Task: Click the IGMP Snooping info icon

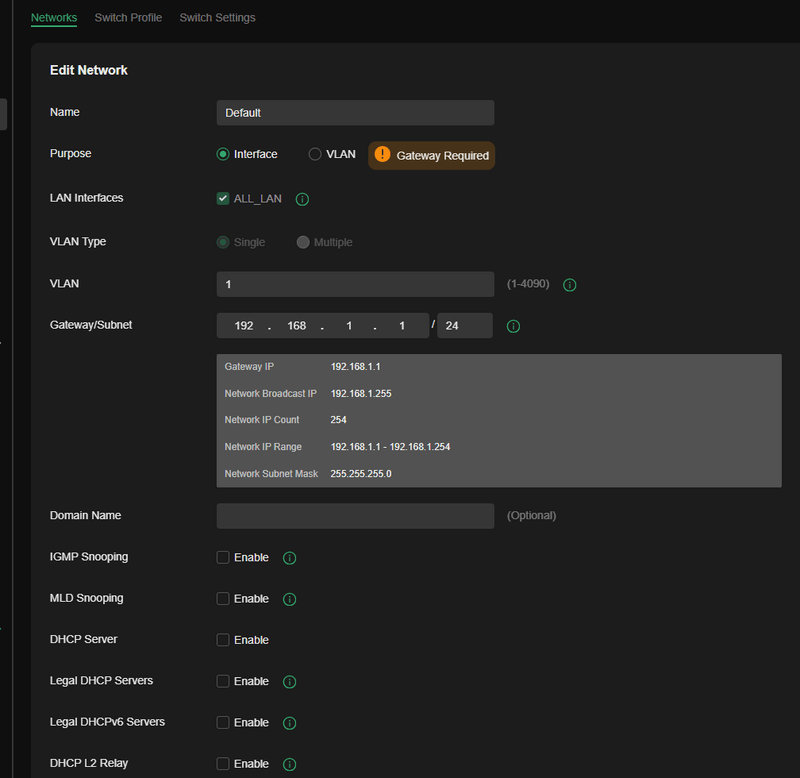Action: pyautogui.click(x=290, y=558)
